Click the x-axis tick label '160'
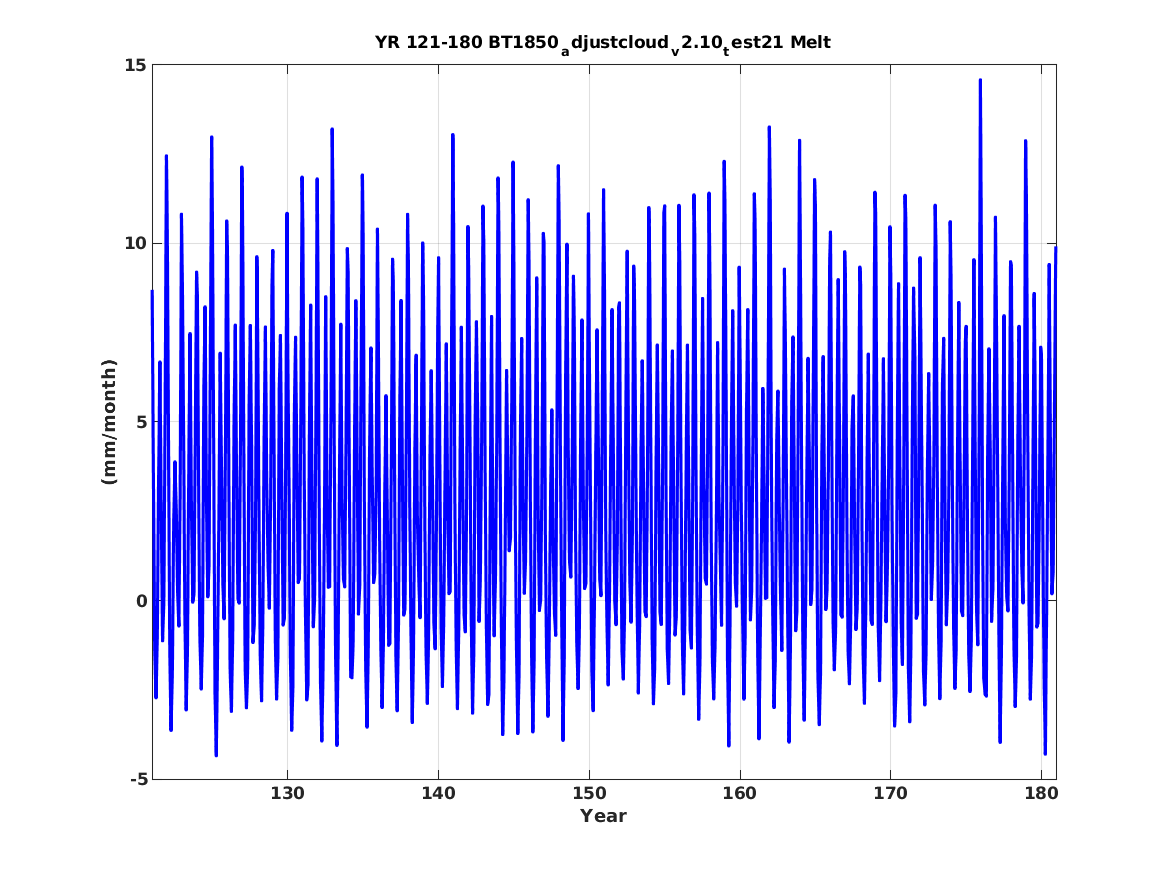Image resolution: width=1167 pixels, height=875 pixels. point(740,793)
